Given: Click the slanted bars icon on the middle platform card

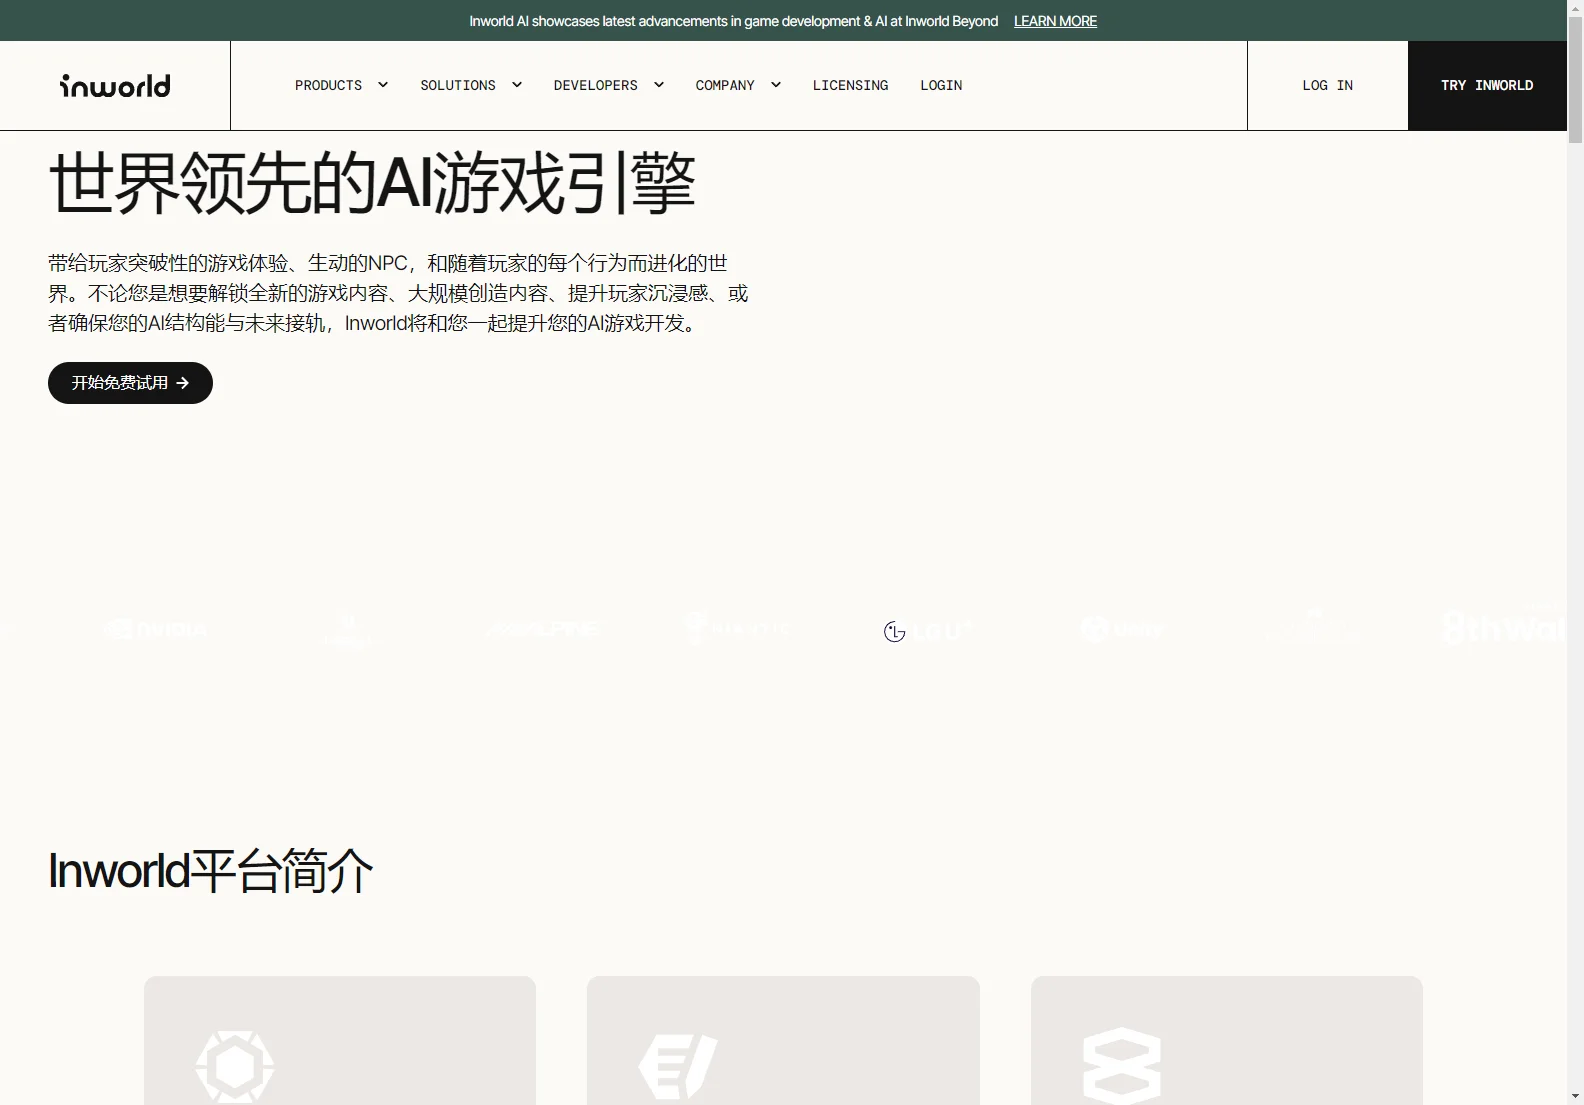Looking at the screenshot, I should pos(678,1066).
